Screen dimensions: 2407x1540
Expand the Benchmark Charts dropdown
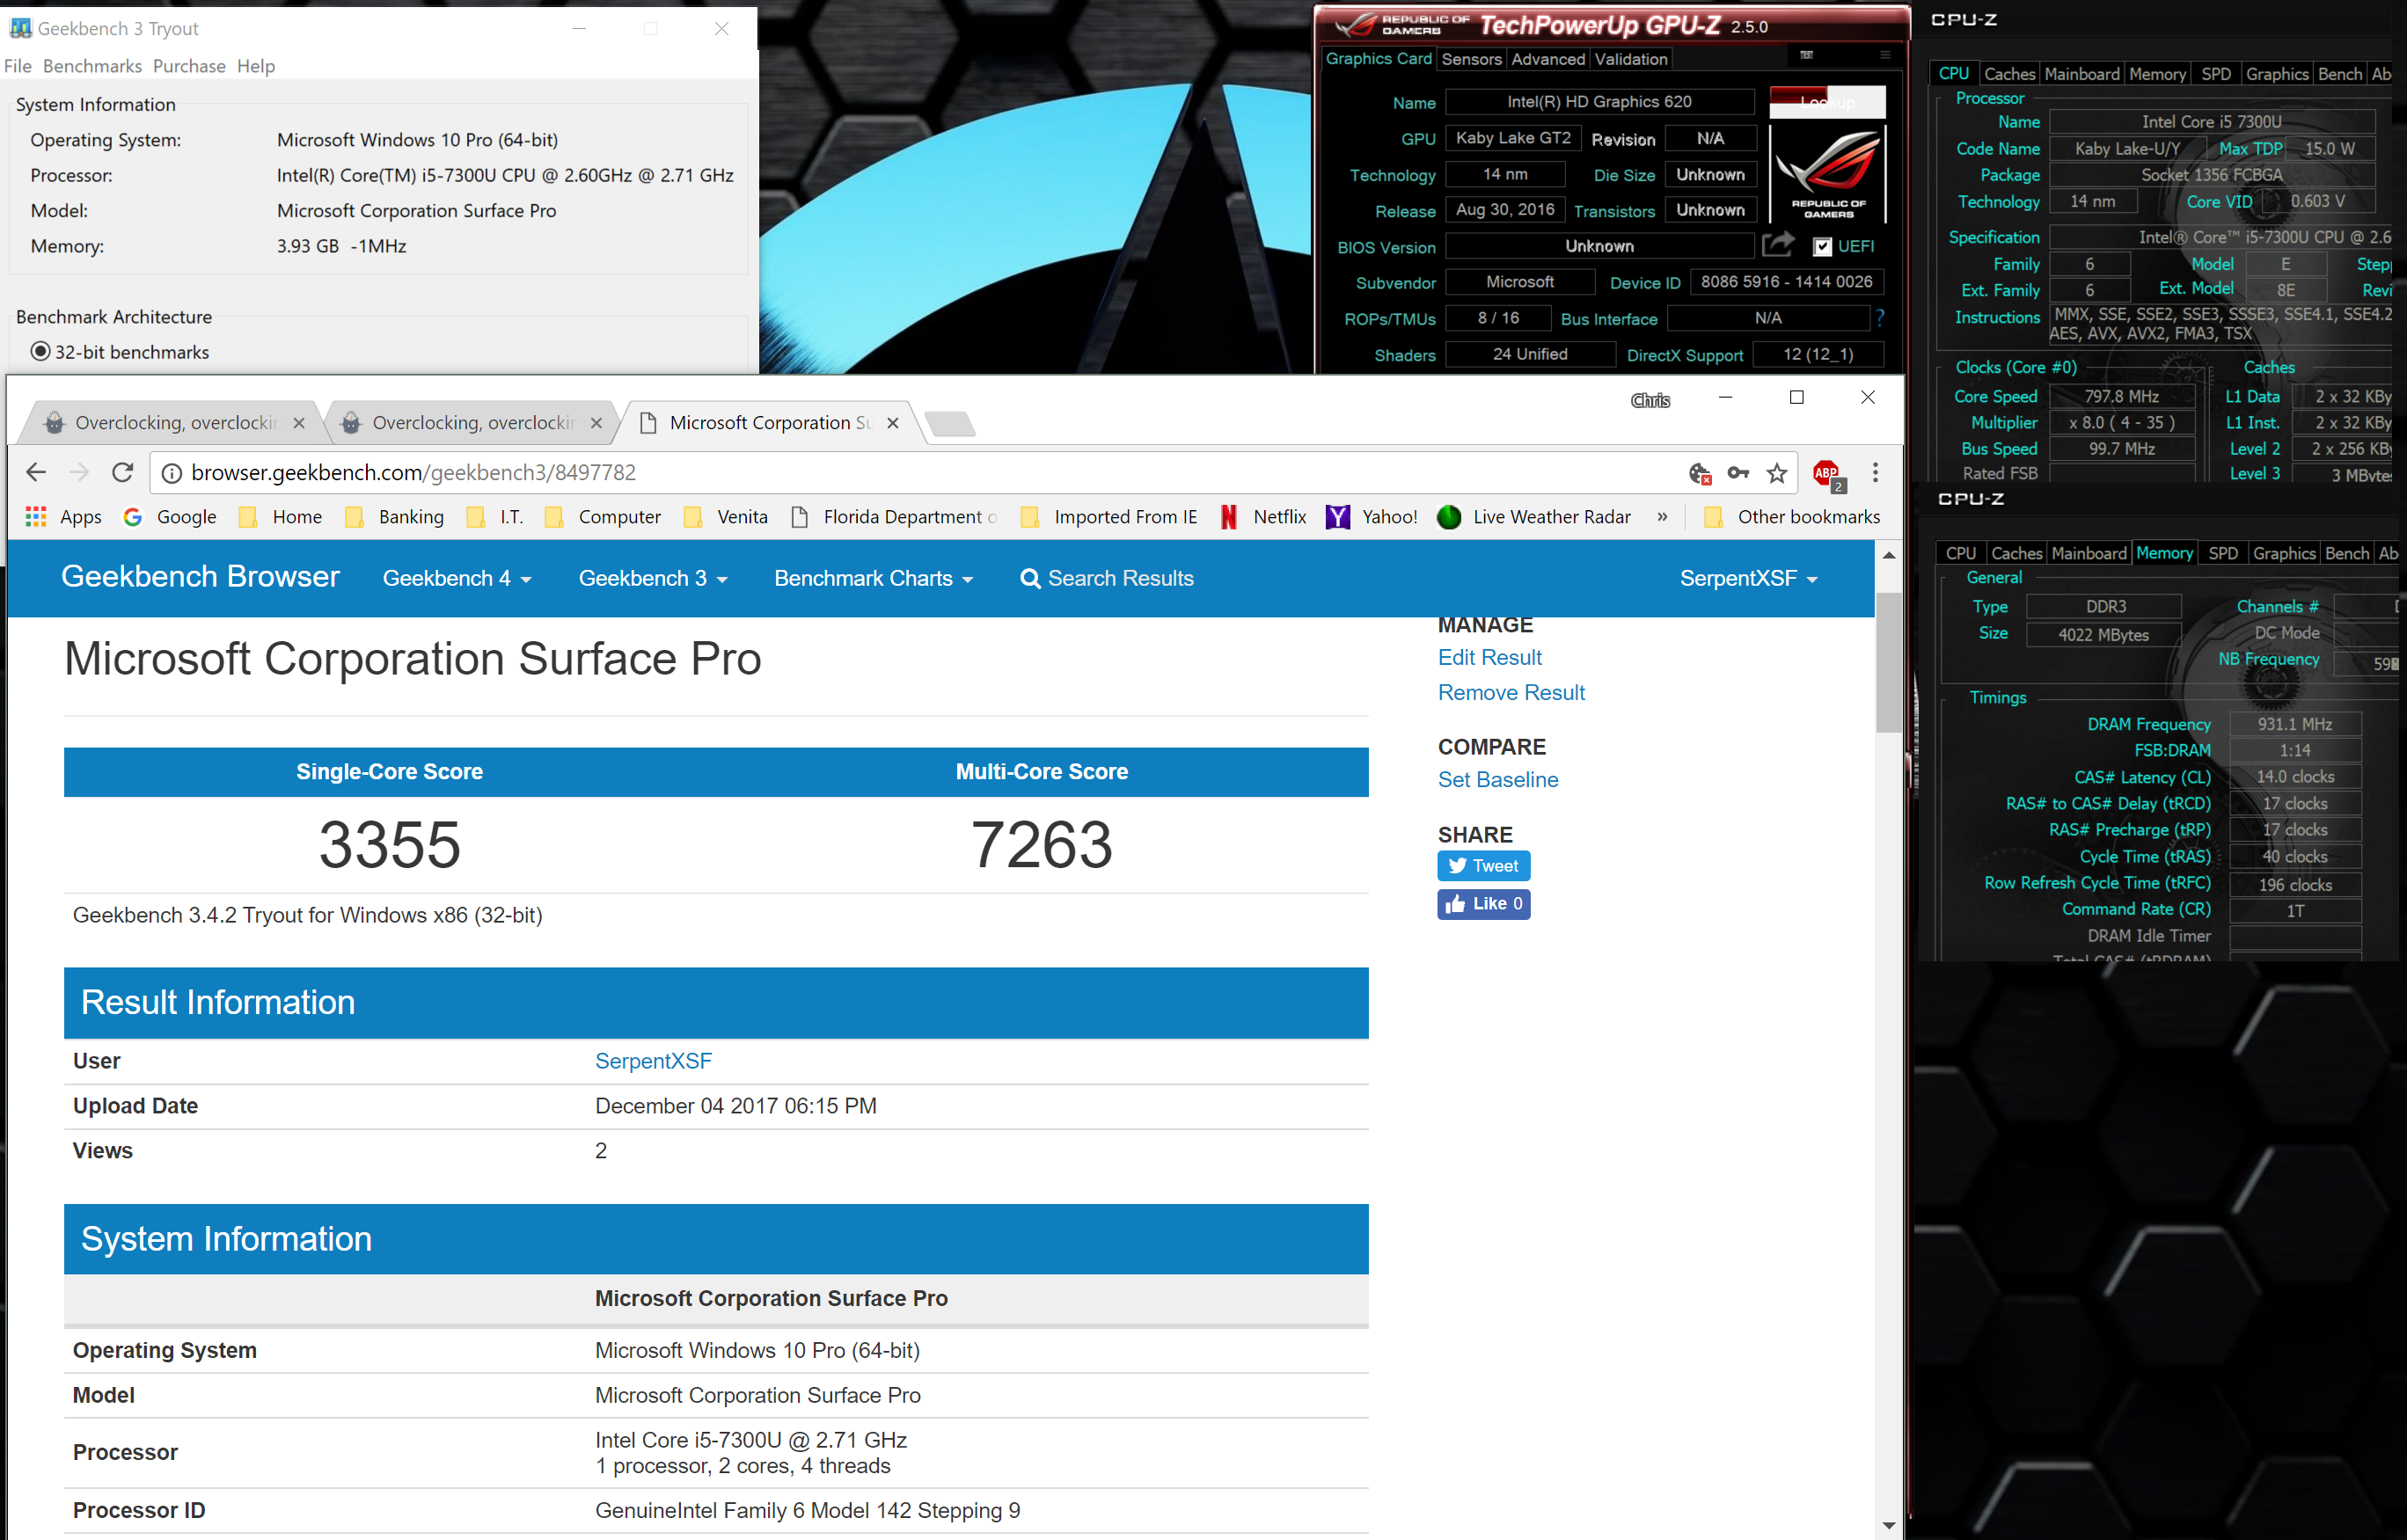pos(873,578)
